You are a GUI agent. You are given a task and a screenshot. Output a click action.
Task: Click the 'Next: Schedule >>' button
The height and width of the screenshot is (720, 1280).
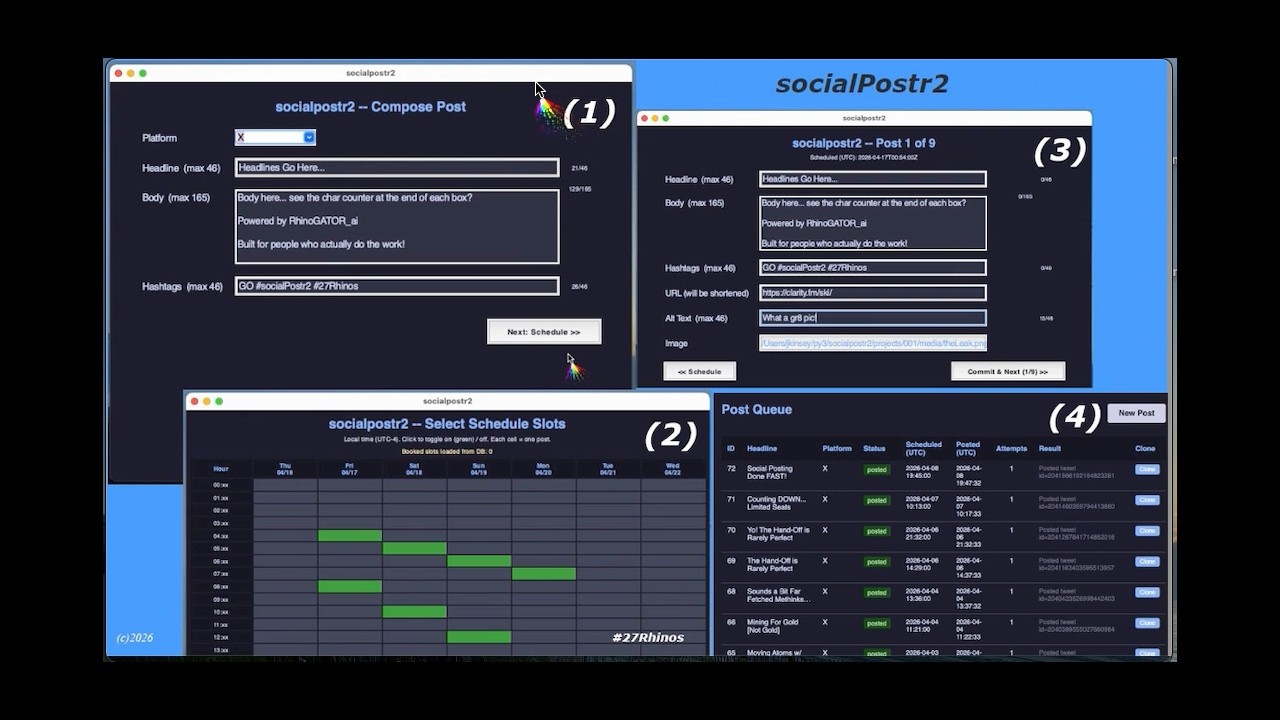pyautogui.click(x=544, y=332)
